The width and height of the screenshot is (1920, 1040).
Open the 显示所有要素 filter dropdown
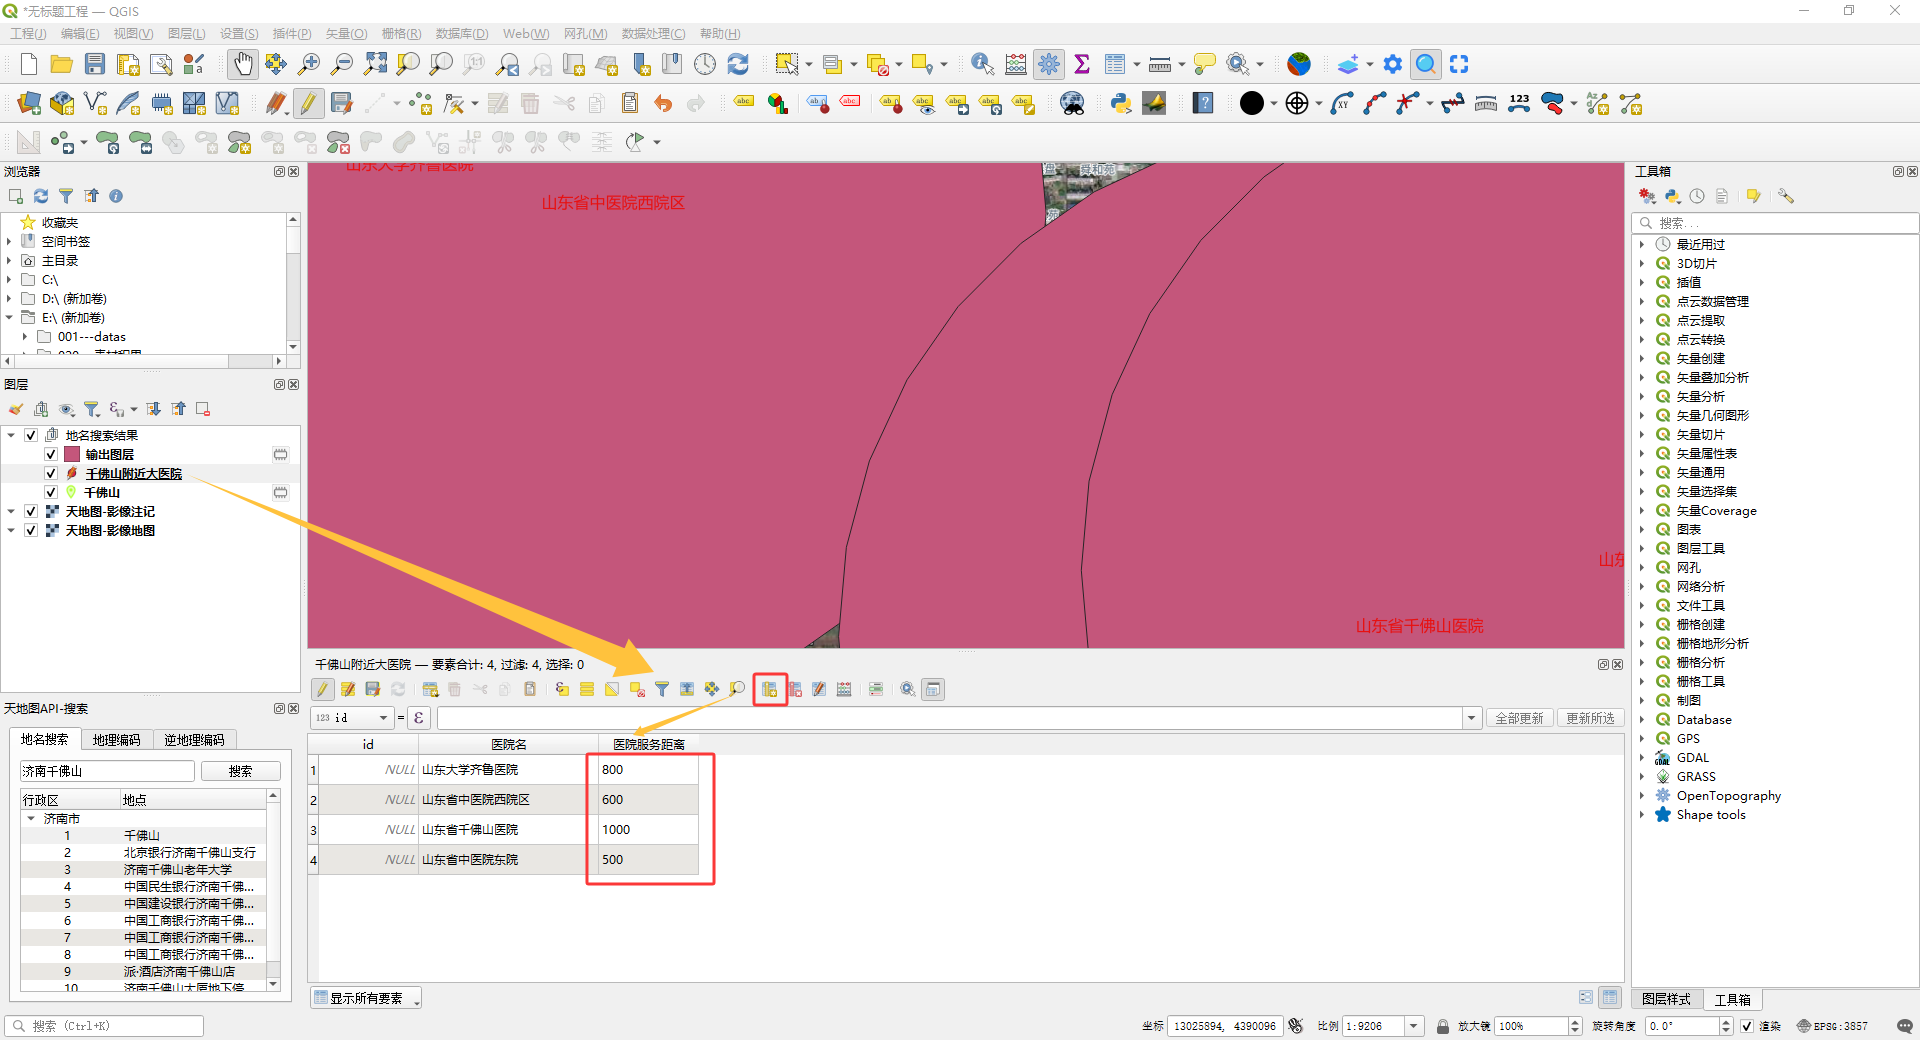click(x=365, y=998)
